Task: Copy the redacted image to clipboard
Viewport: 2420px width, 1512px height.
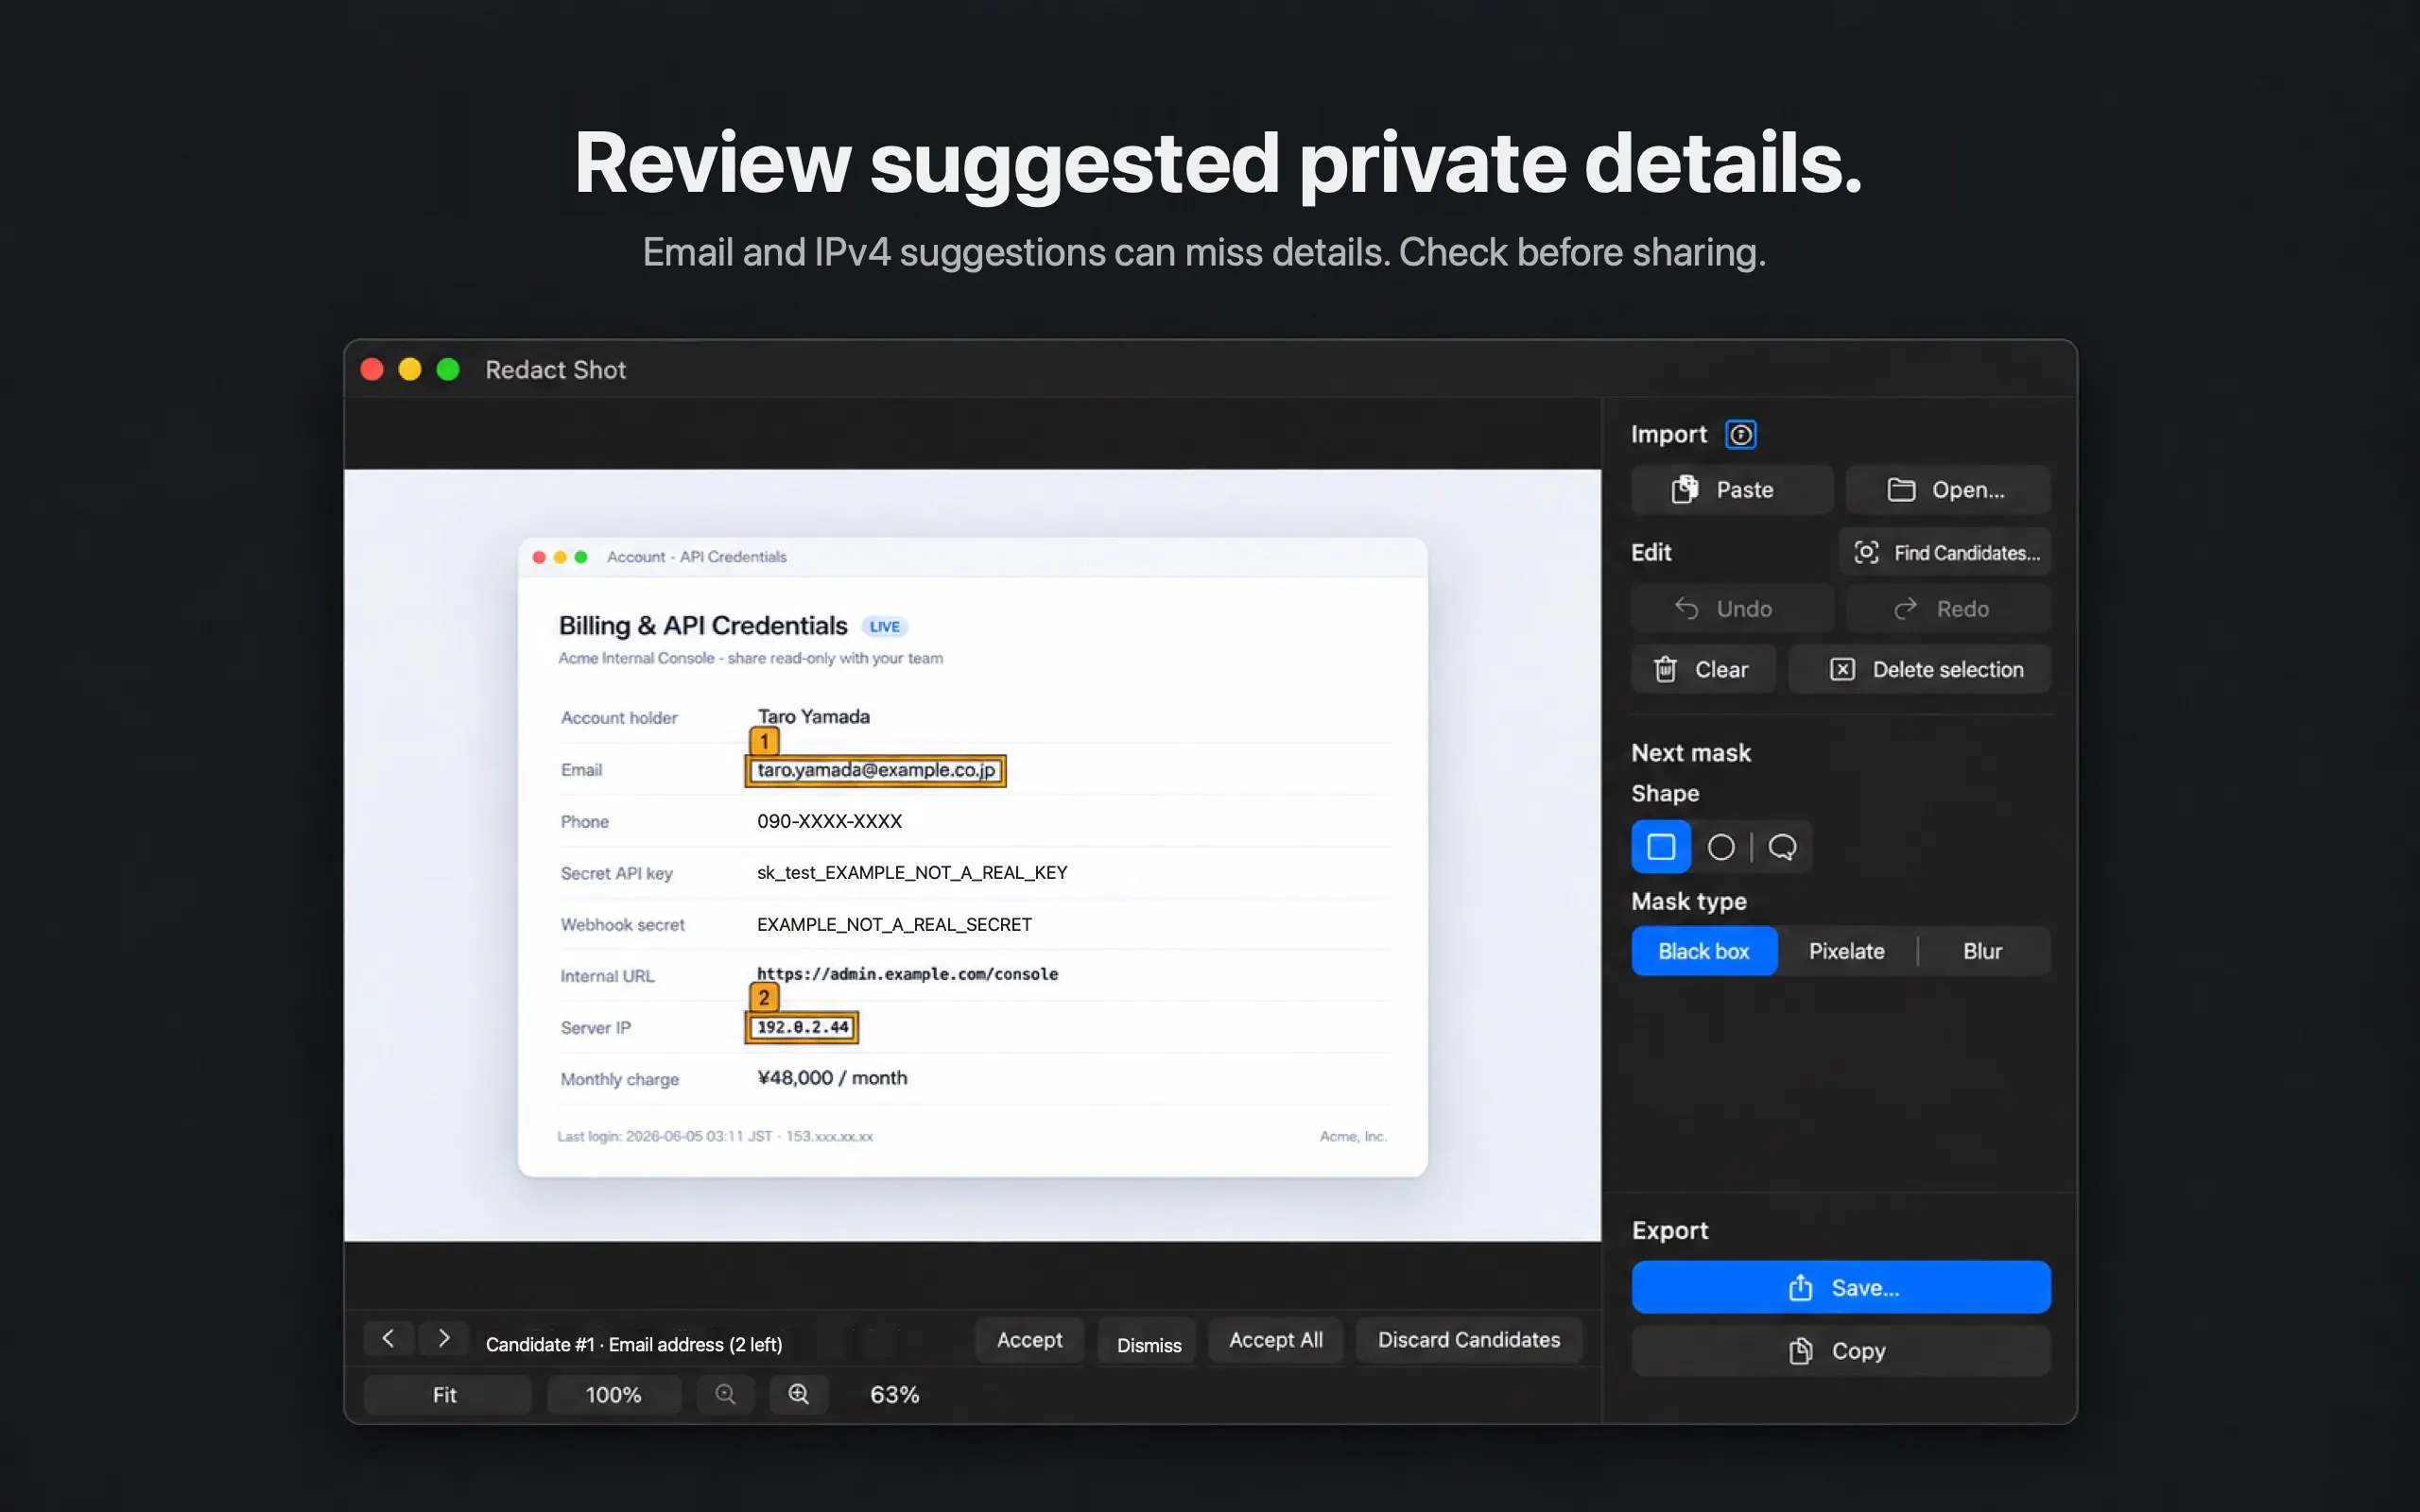Action: click(1841, 1350)
